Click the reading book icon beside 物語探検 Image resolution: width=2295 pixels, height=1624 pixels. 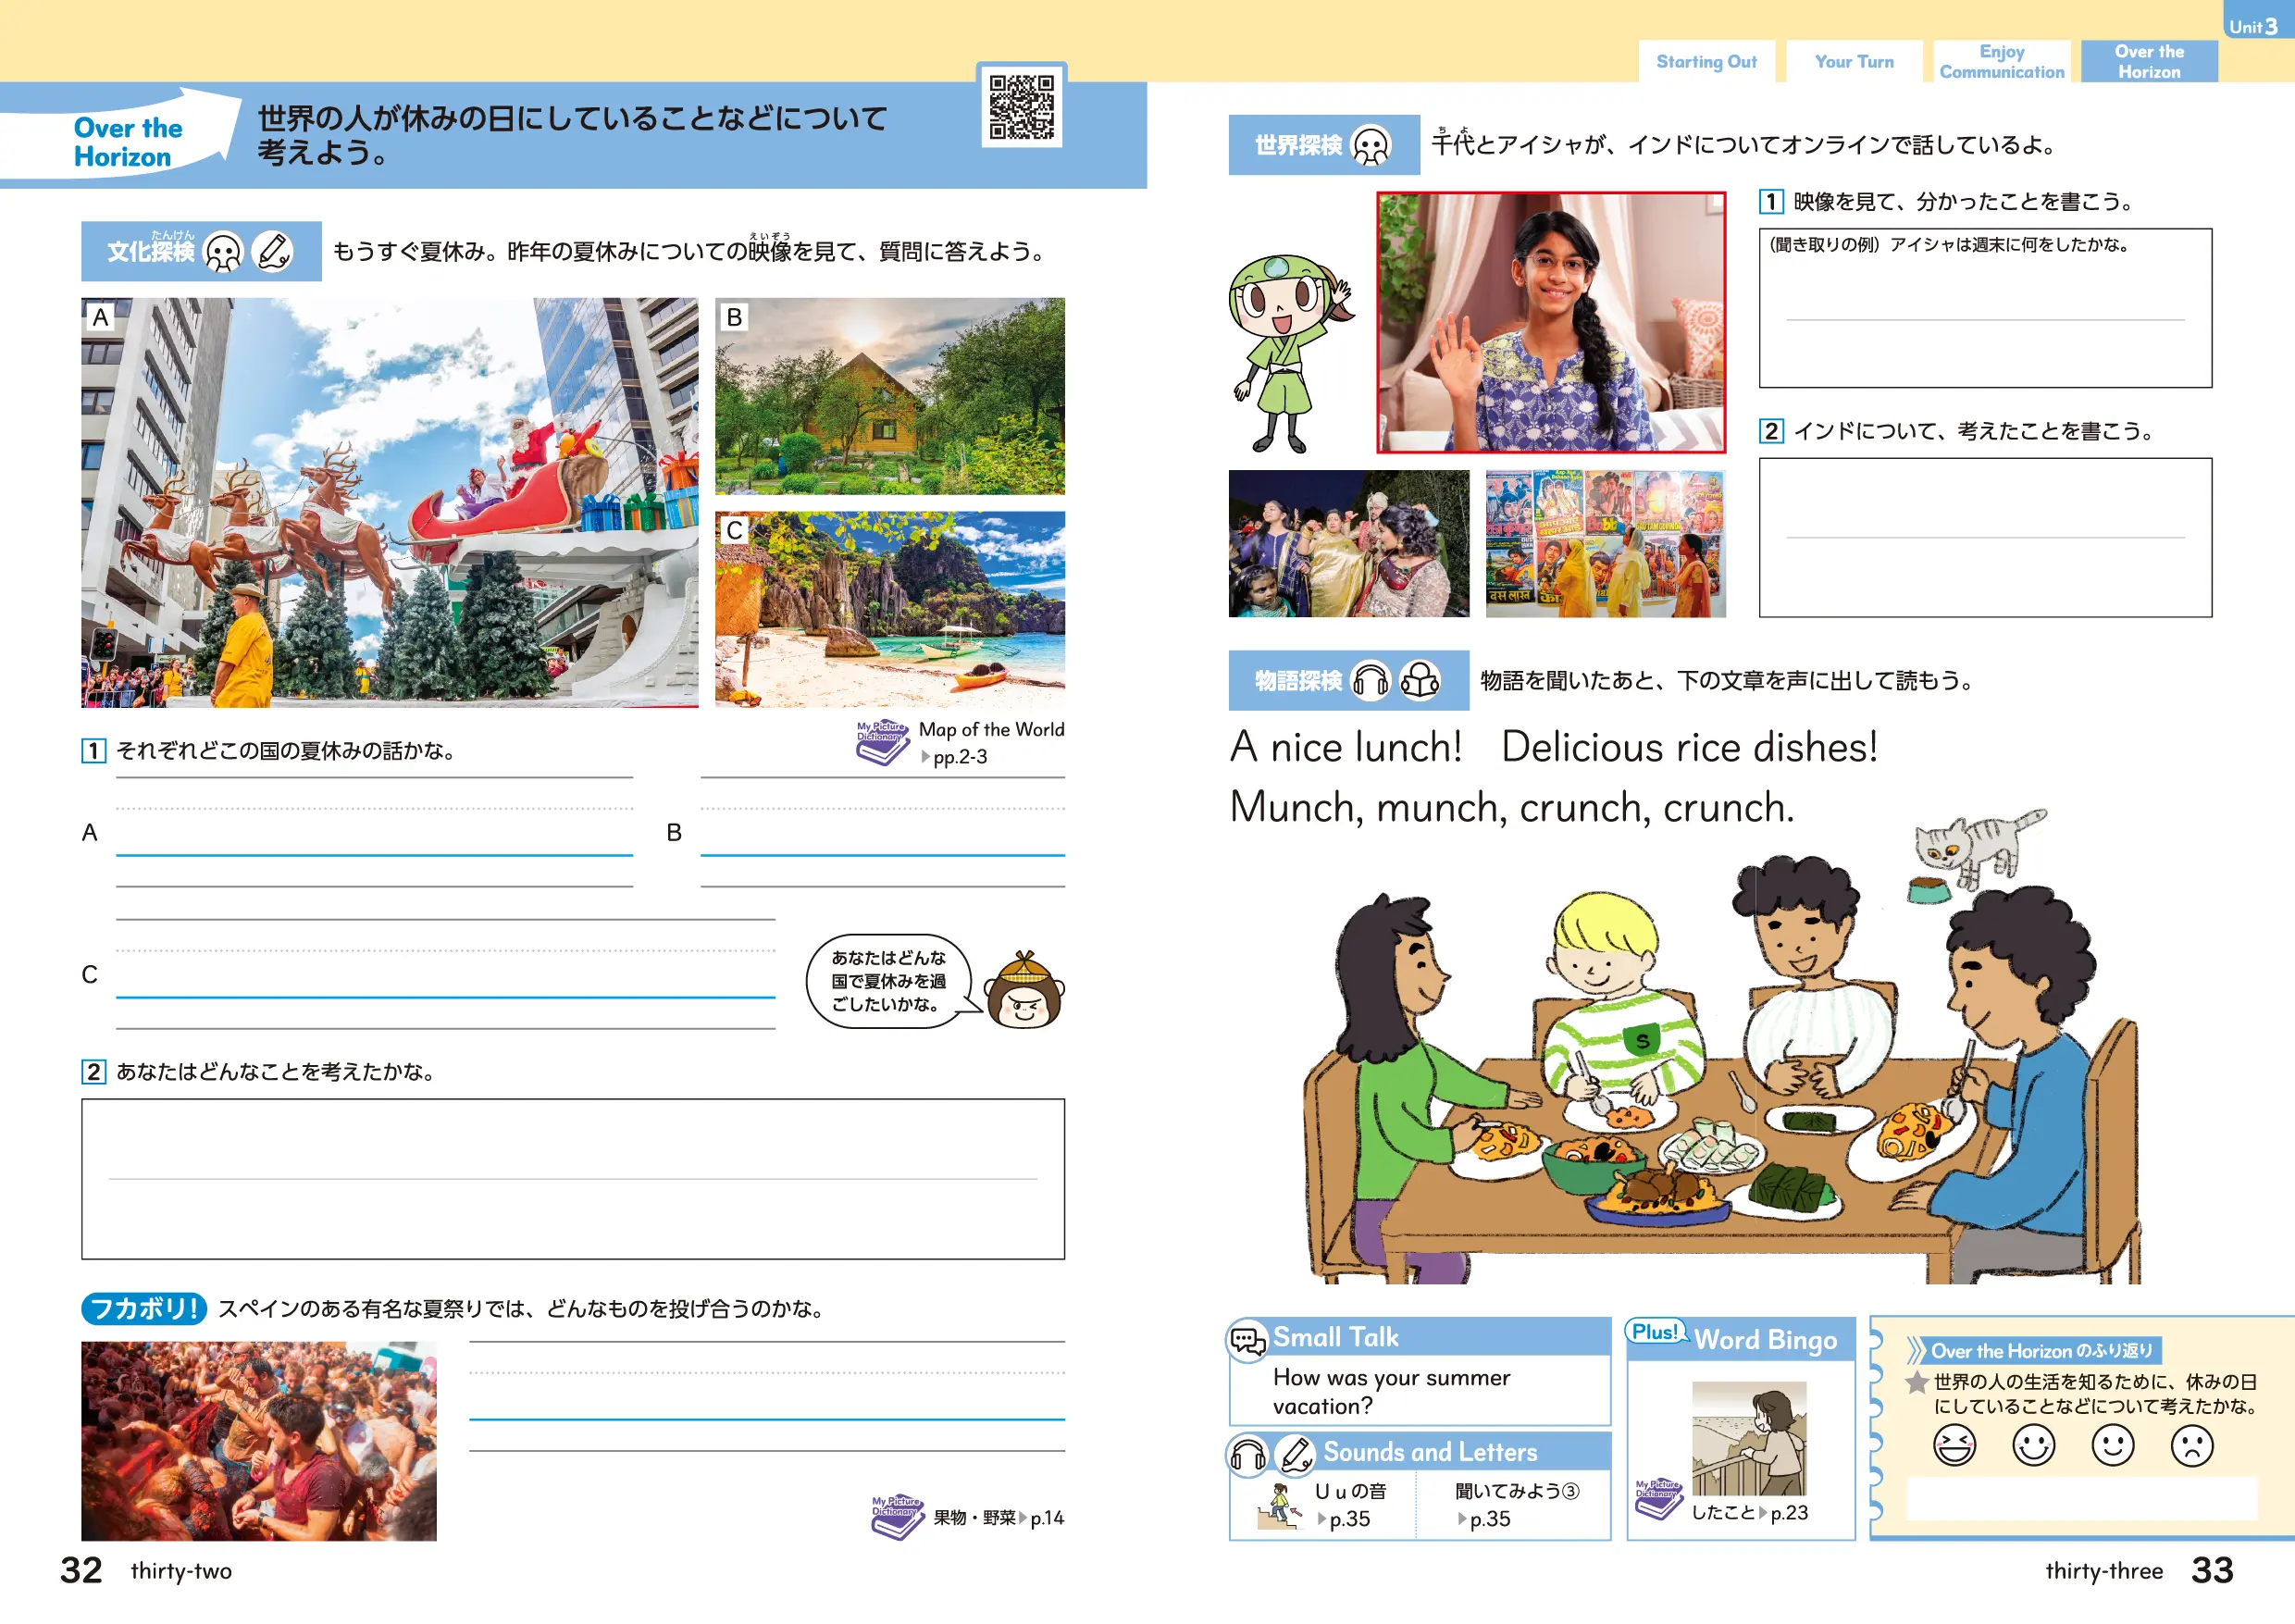[x=1420, y=681]
